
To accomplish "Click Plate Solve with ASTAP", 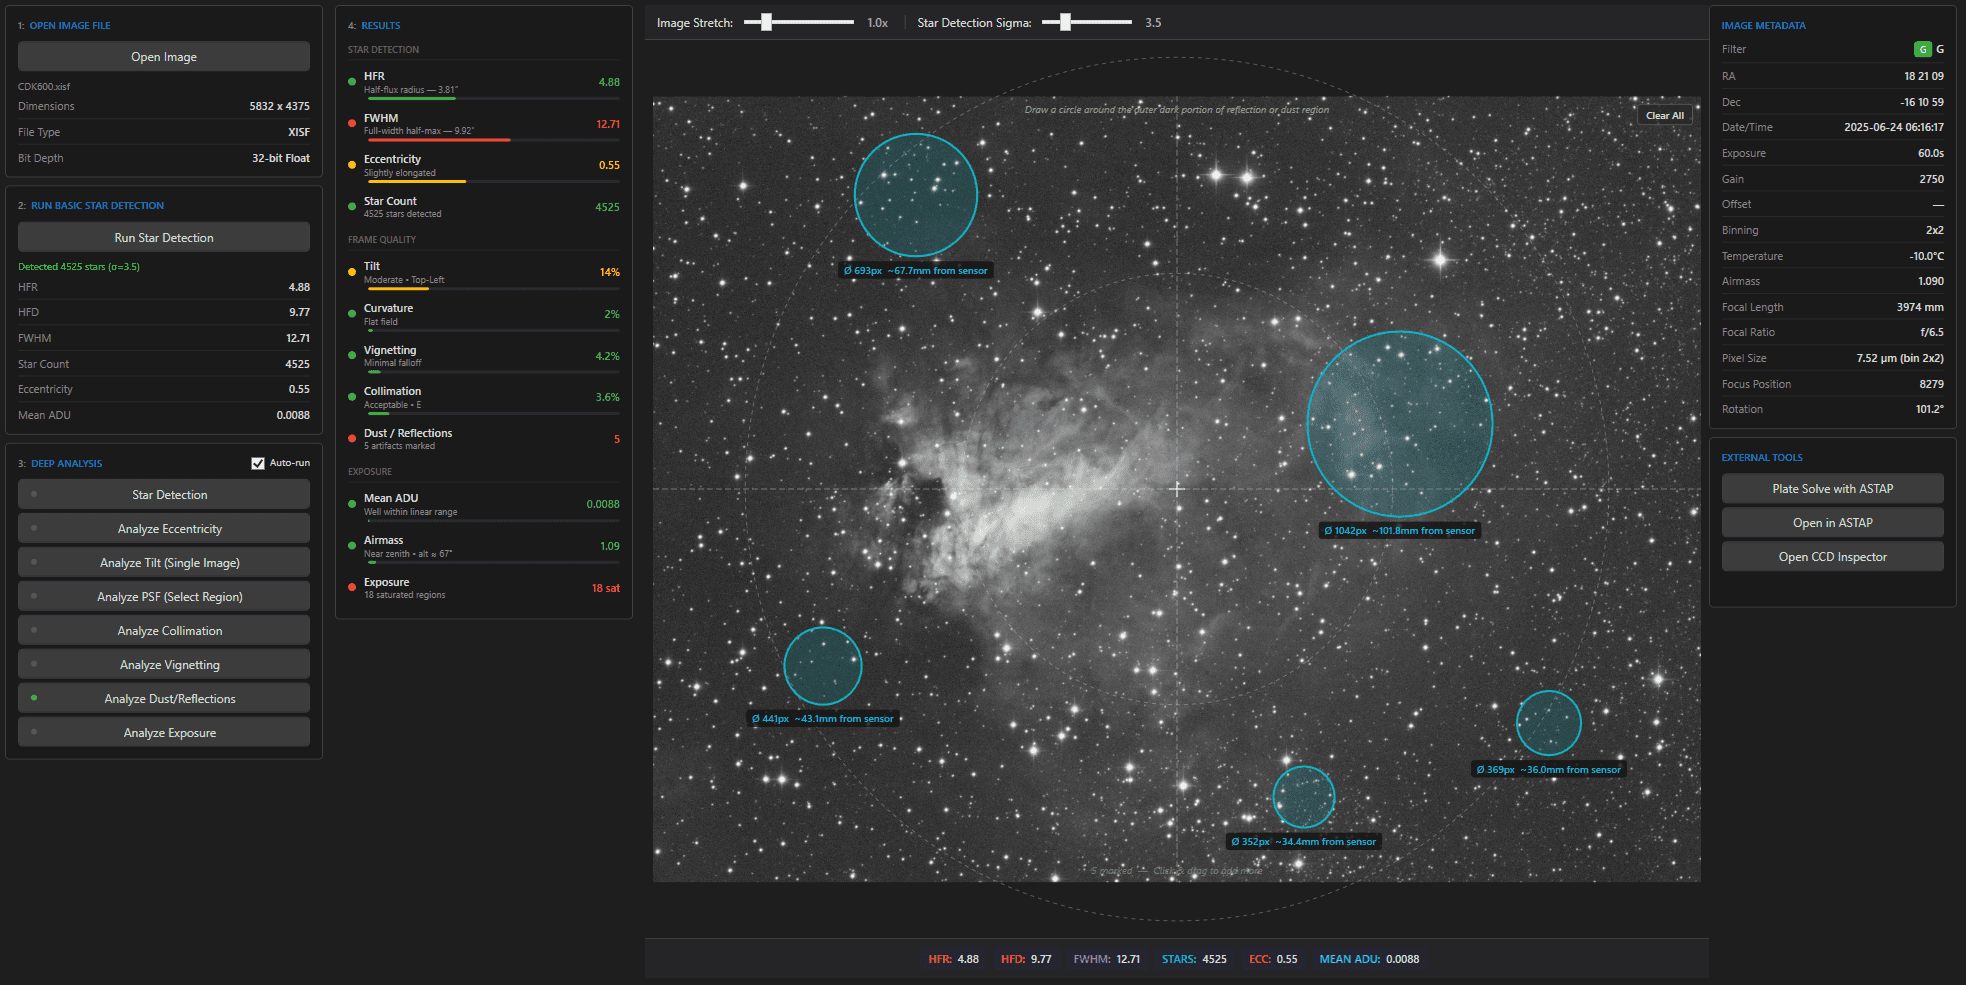I will tap(1832, 489).
